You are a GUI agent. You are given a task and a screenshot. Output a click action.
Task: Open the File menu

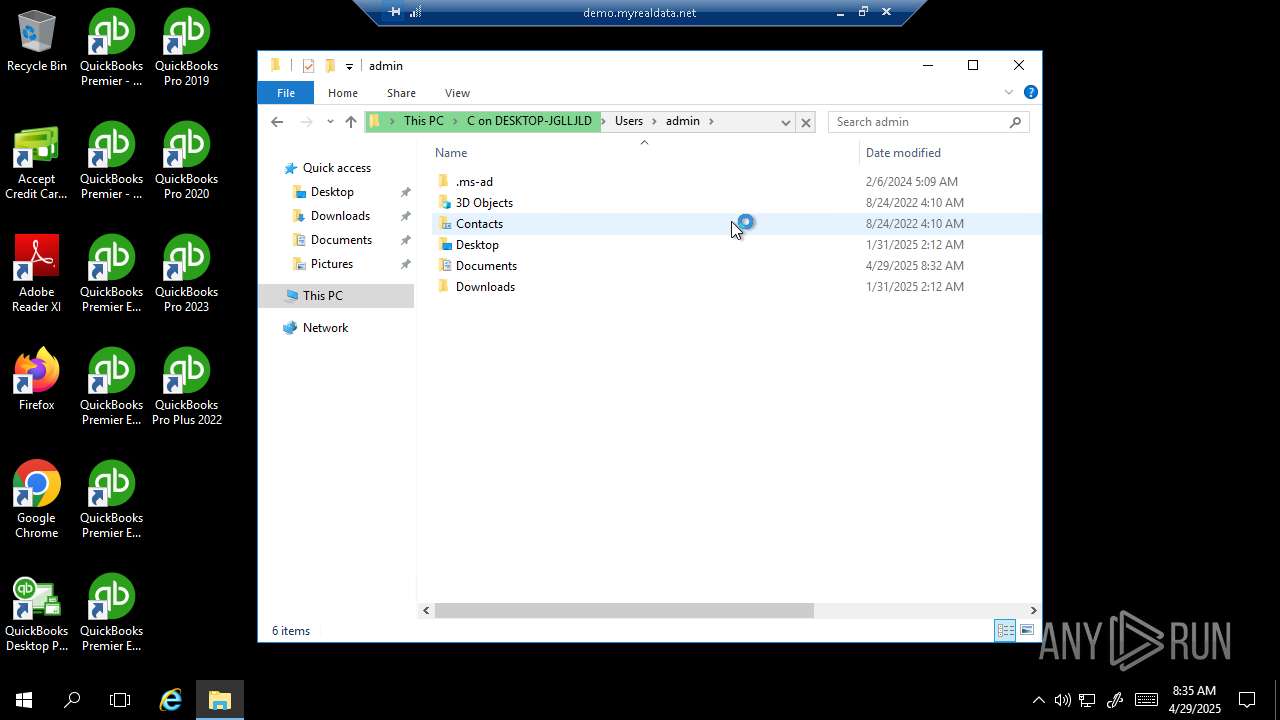286,92
